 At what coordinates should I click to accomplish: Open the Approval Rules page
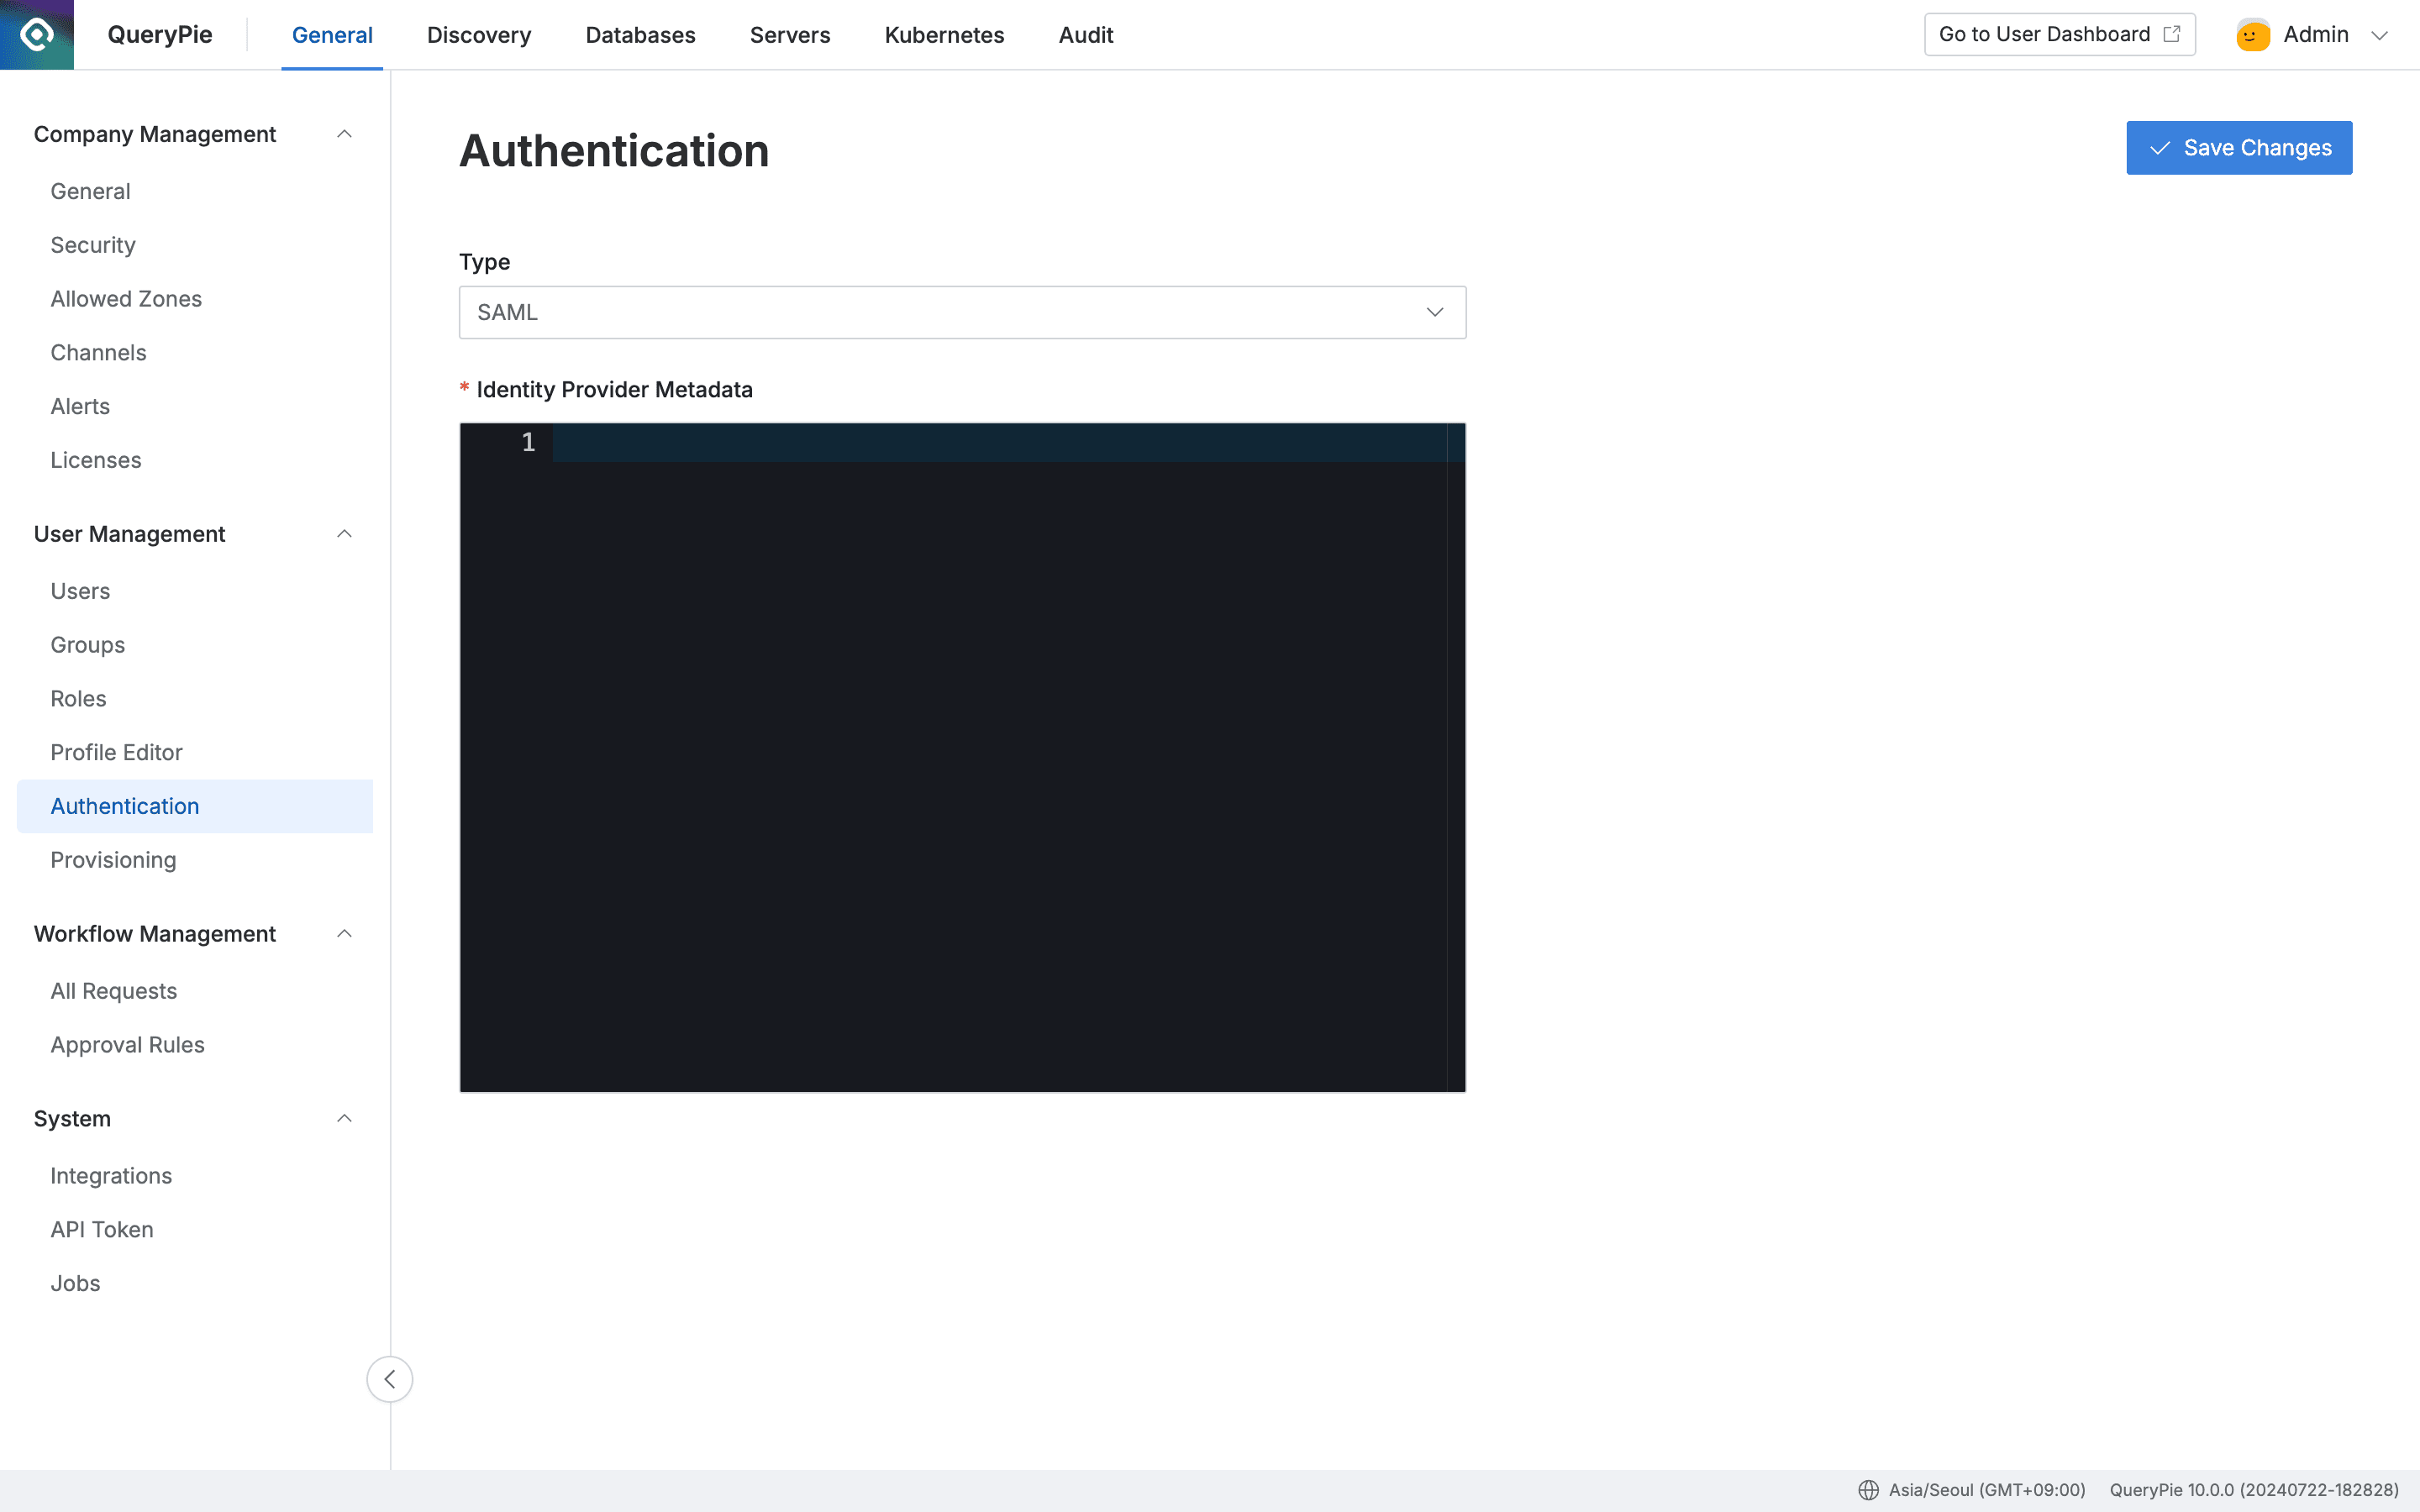[x=127, y=1044]
